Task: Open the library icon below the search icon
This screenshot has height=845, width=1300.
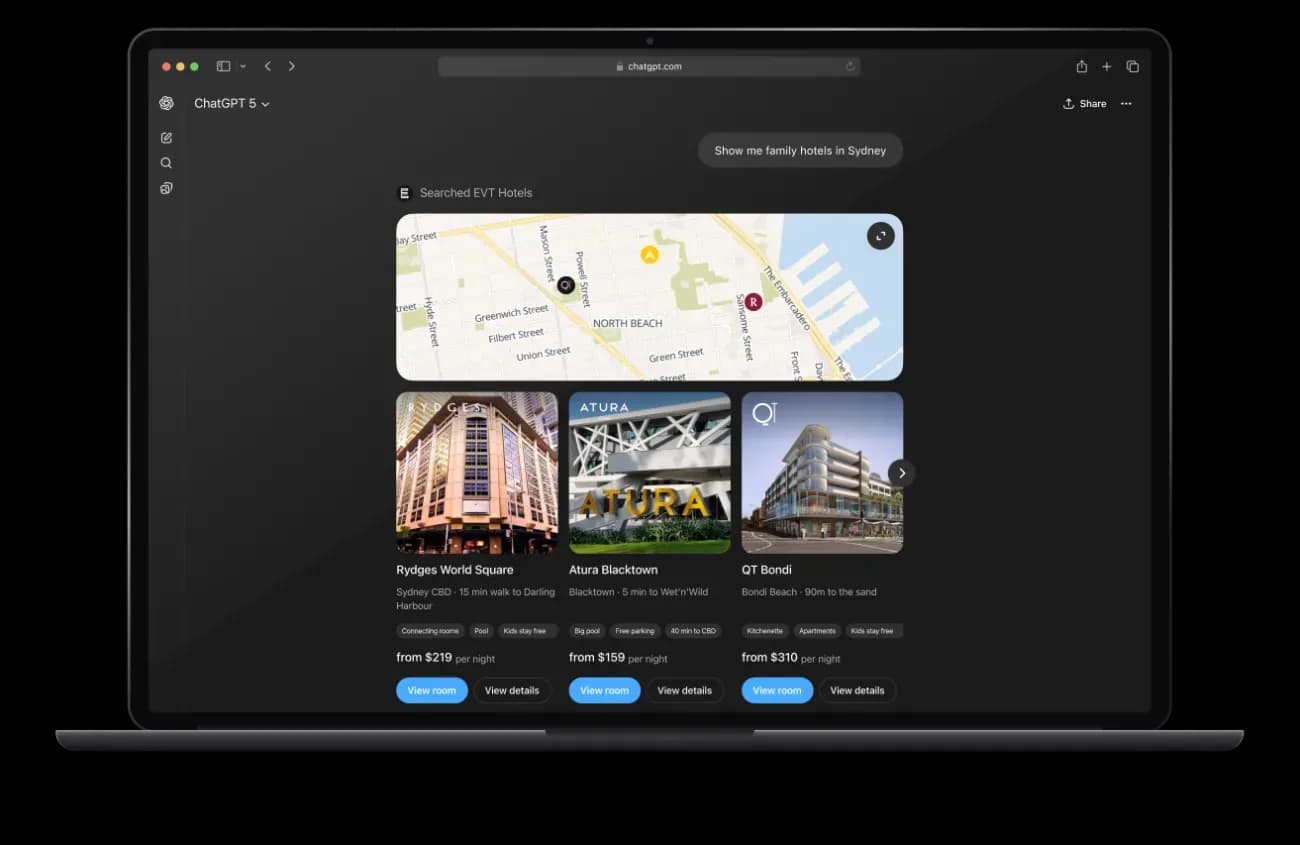Action: 166,188
